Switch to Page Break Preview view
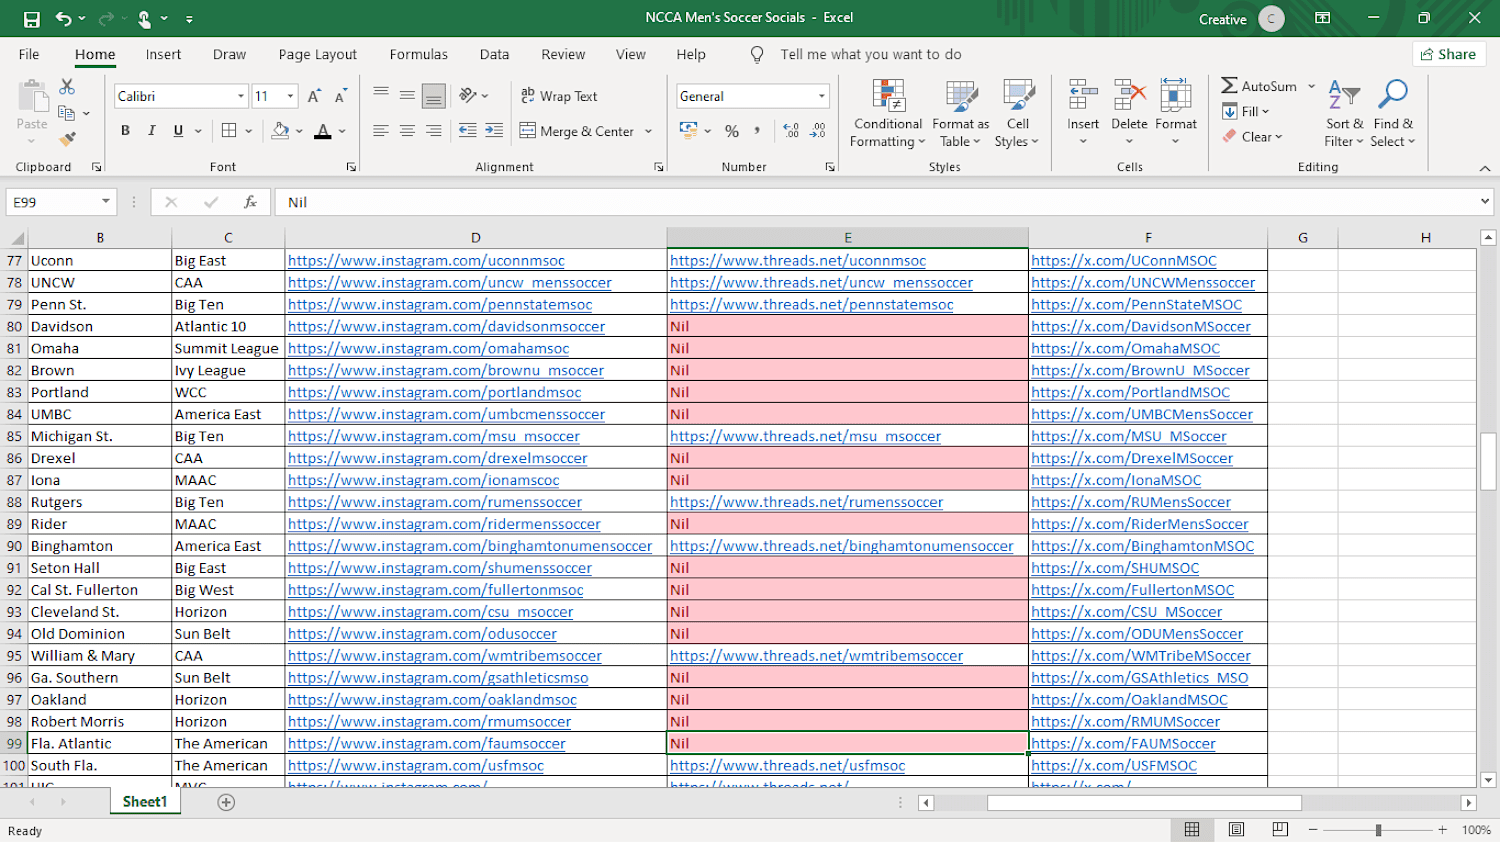The image size is (1500, 843). 1280,829
